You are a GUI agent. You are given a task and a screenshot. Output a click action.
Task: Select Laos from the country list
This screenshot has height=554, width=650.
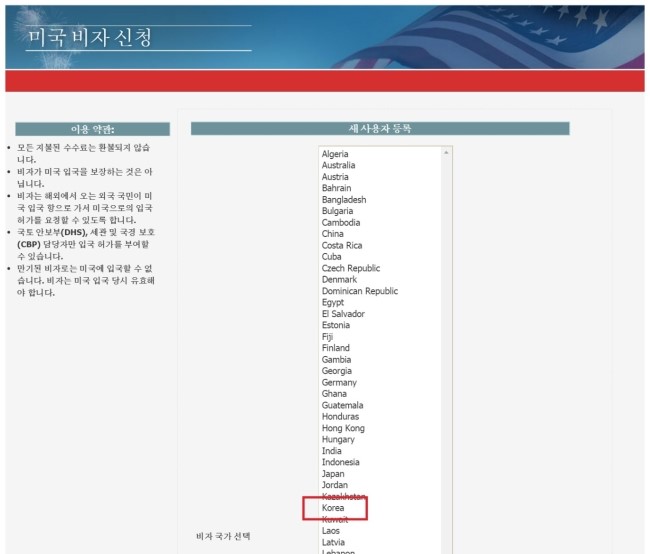pos(331,531)
